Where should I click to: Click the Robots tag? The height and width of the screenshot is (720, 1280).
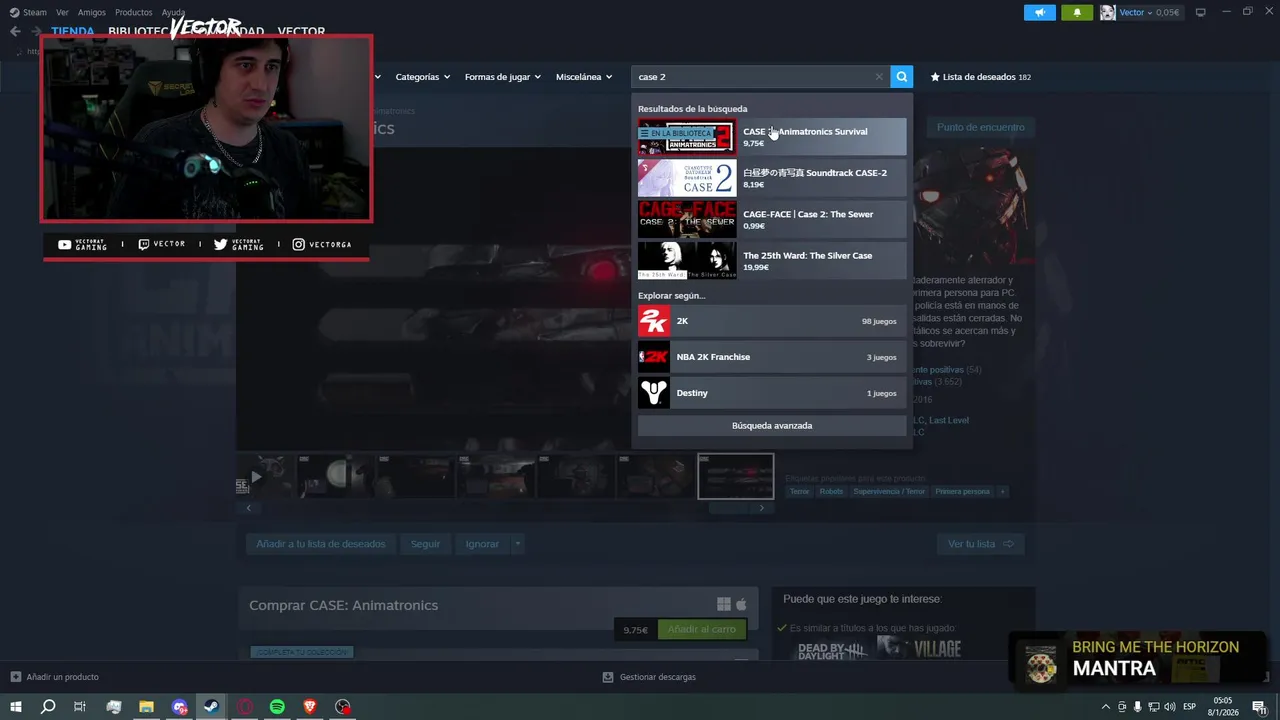831,492
